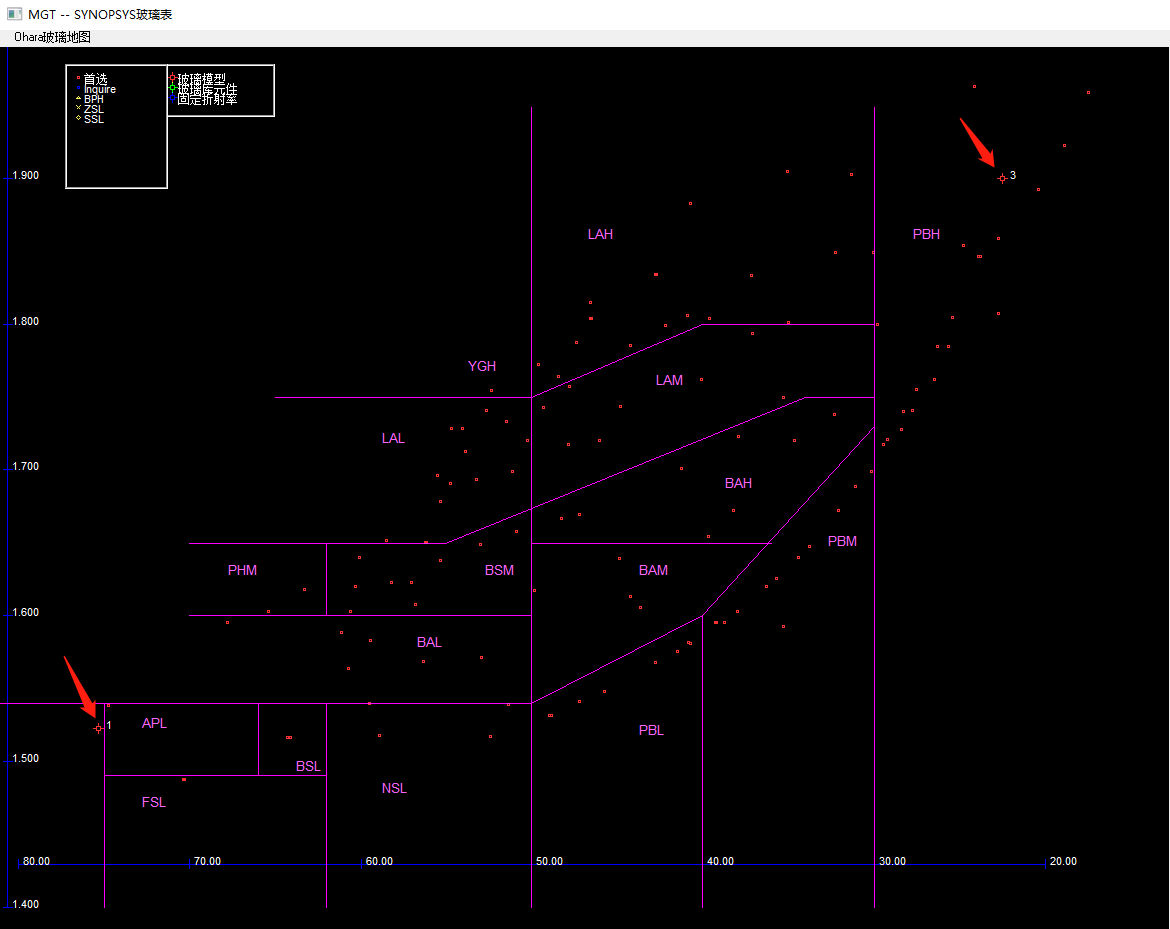This screenshot has height=929, width=1170.
Task: Click the 40.00 Abbe axis label
Action: pyautogui.click(x=720, y=861)
